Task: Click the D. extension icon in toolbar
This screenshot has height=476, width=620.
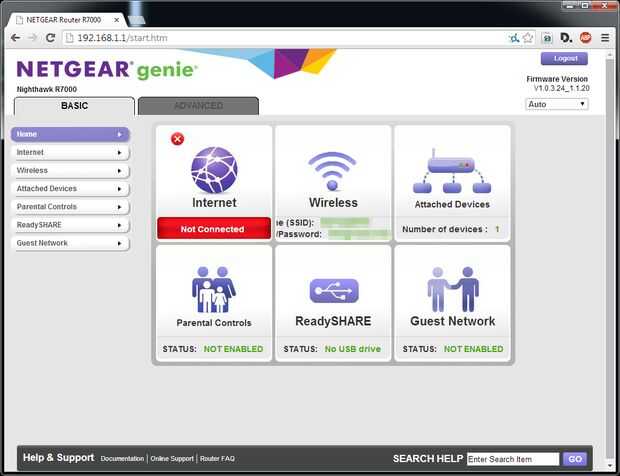Action: [566, 38]
